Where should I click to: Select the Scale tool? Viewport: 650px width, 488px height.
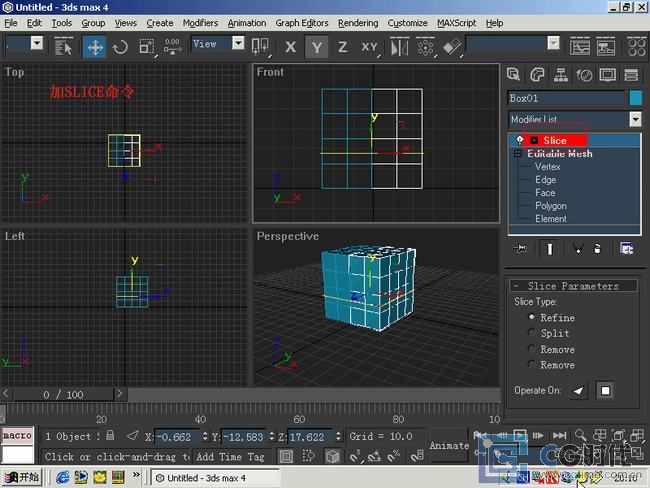pyautogui.click(x=146, y=47)
